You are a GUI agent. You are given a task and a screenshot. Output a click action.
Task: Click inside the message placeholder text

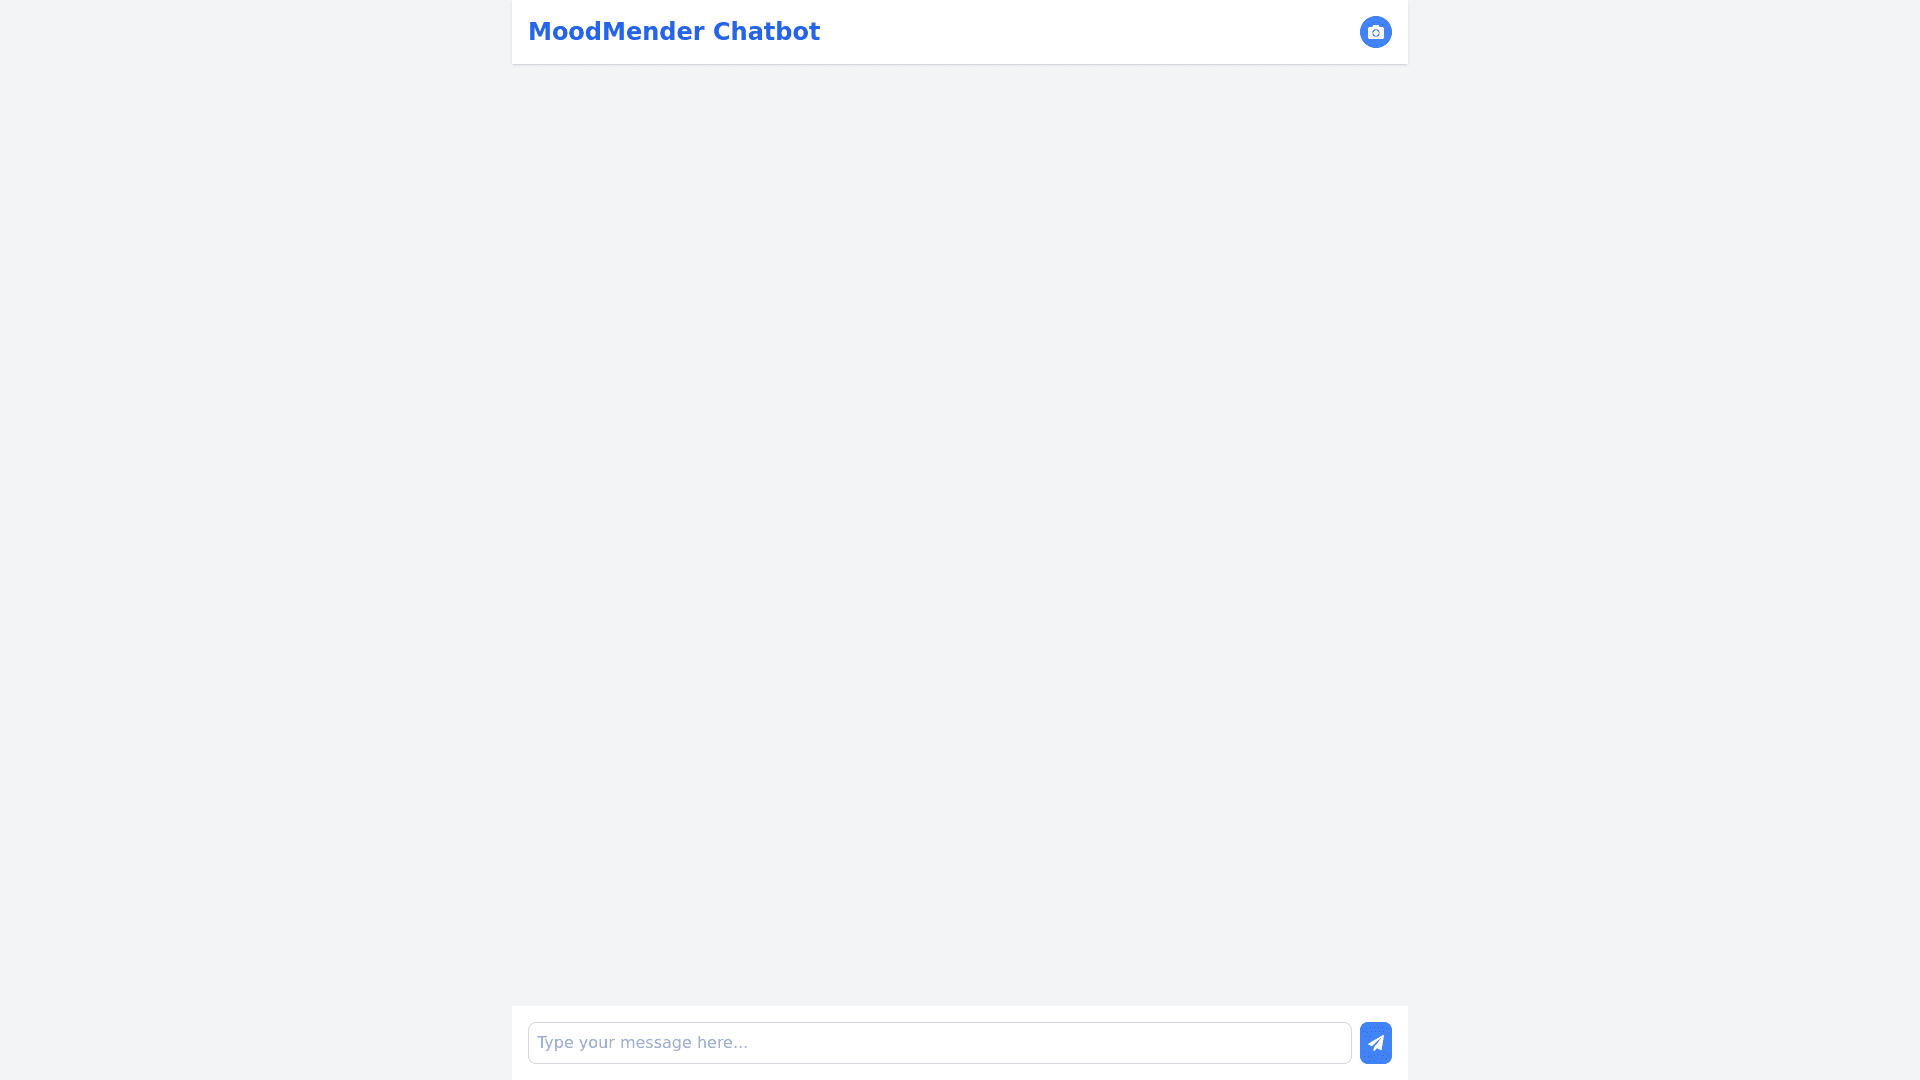click(642, 1043)
